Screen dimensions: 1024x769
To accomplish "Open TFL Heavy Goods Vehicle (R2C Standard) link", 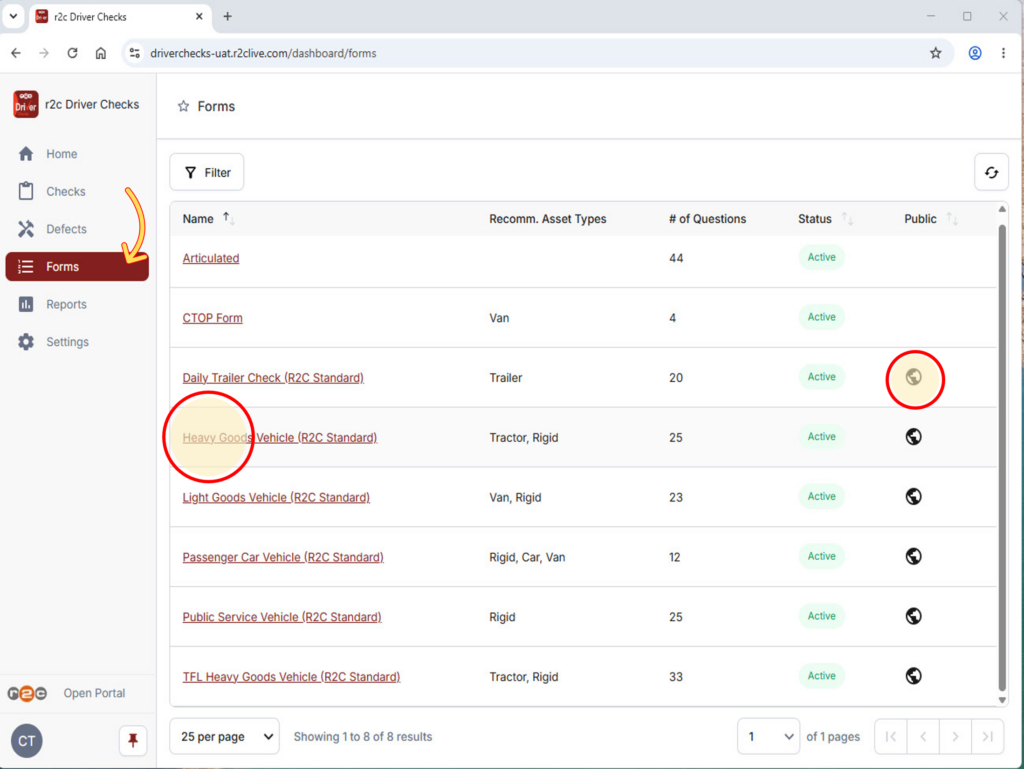I will click(291, 677).
